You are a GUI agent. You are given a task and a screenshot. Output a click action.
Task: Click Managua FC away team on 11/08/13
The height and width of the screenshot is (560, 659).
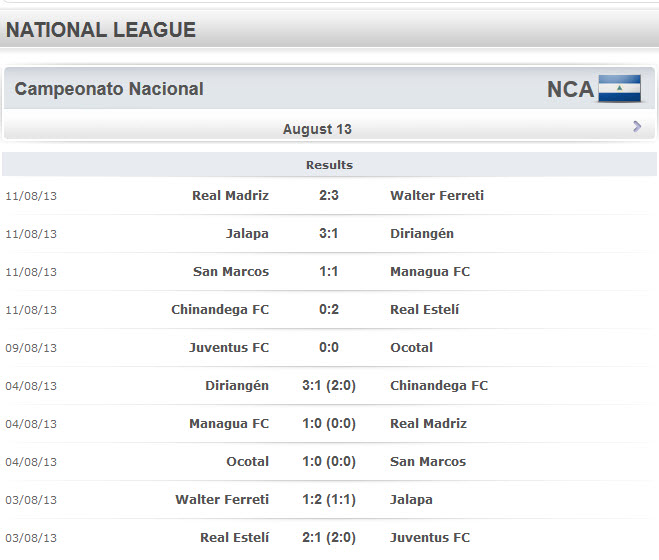pyautogui.click(x=429, y=272)
